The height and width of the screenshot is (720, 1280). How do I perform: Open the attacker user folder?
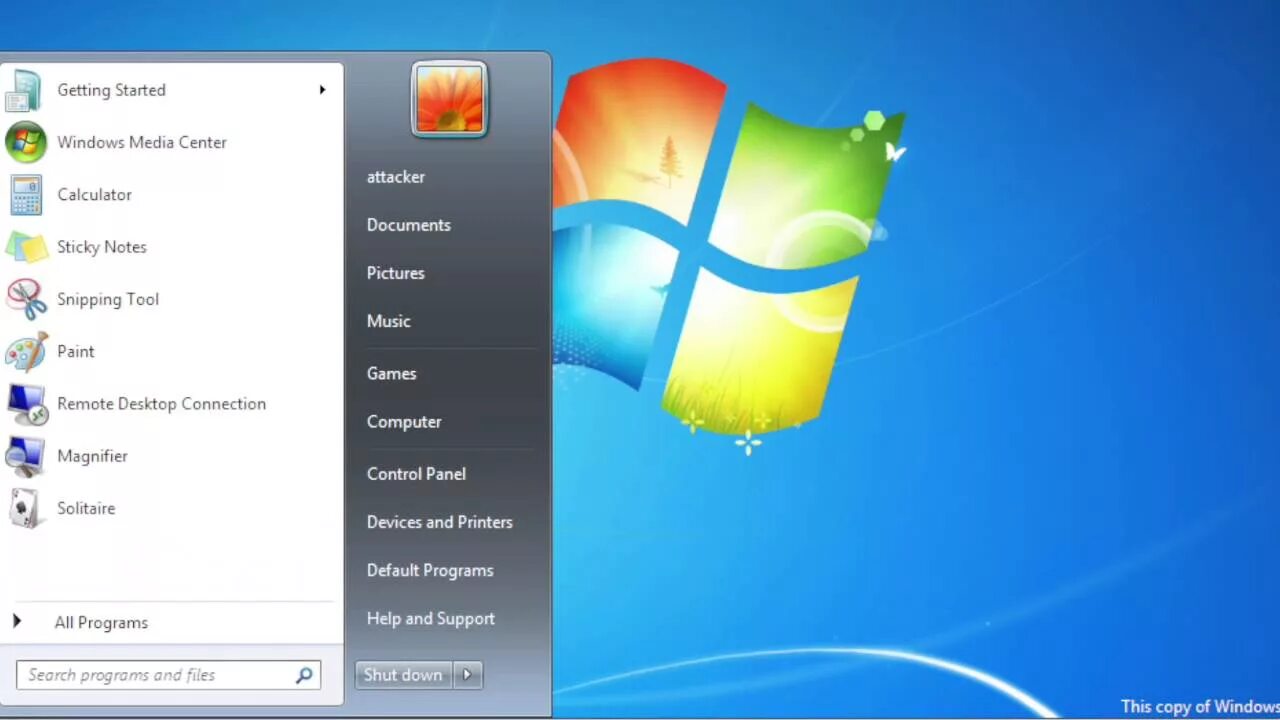(x=396, y=177)
